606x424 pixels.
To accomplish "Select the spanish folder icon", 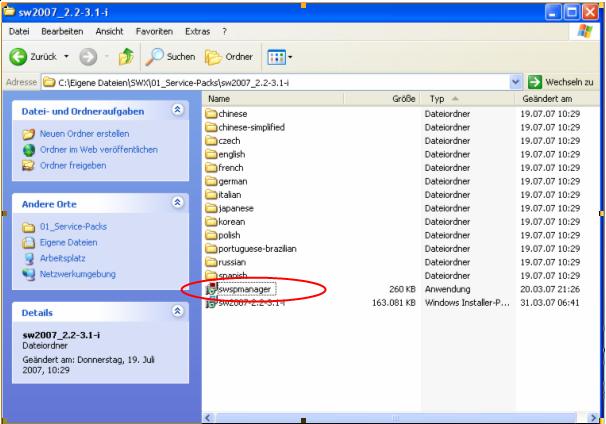I will pos(211,275).
